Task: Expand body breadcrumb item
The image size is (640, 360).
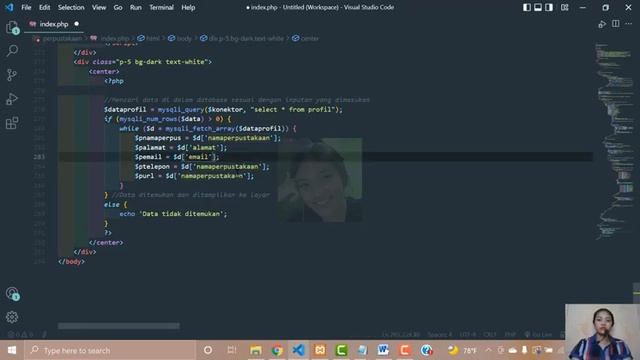Action: pos(184,38)
